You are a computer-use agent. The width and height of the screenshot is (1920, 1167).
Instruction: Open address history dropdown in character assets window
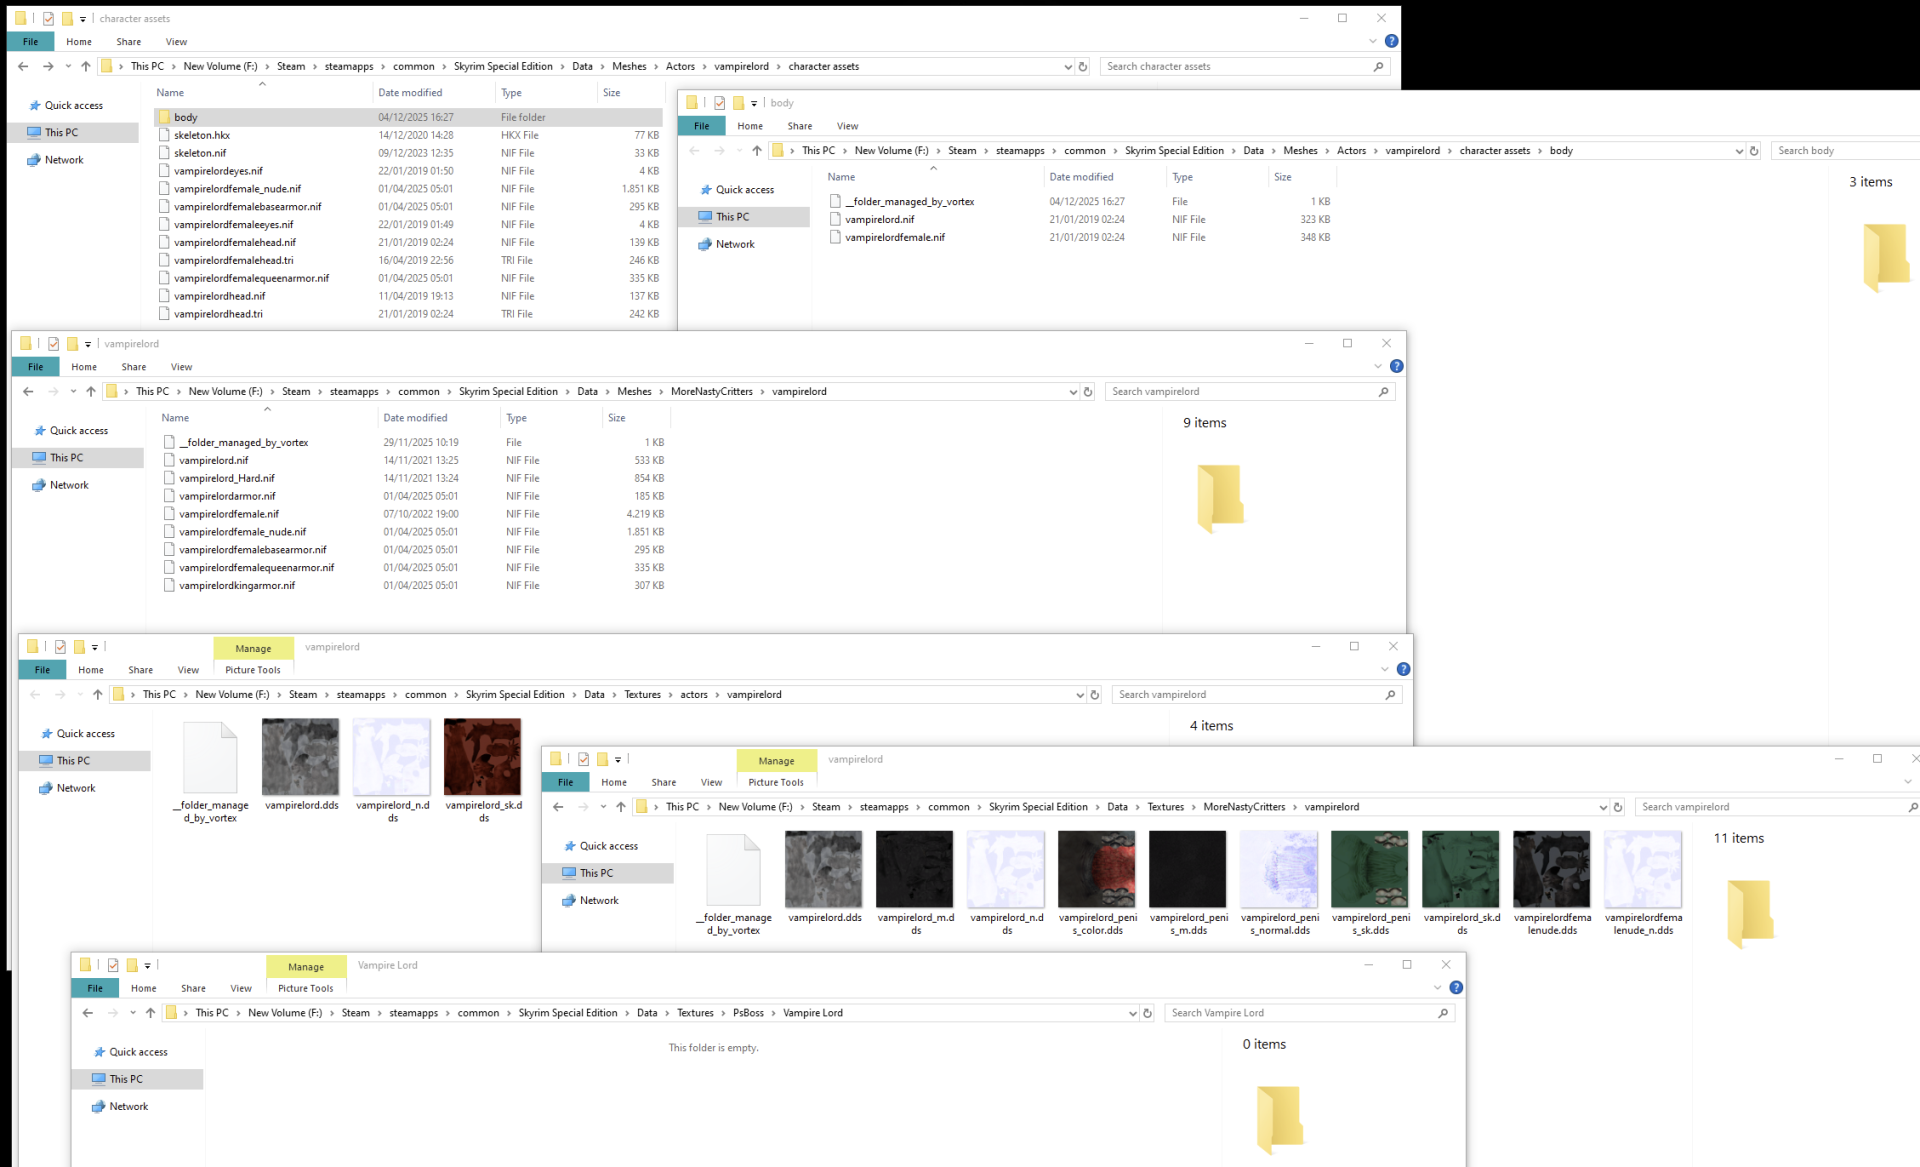coord(1068,67)
